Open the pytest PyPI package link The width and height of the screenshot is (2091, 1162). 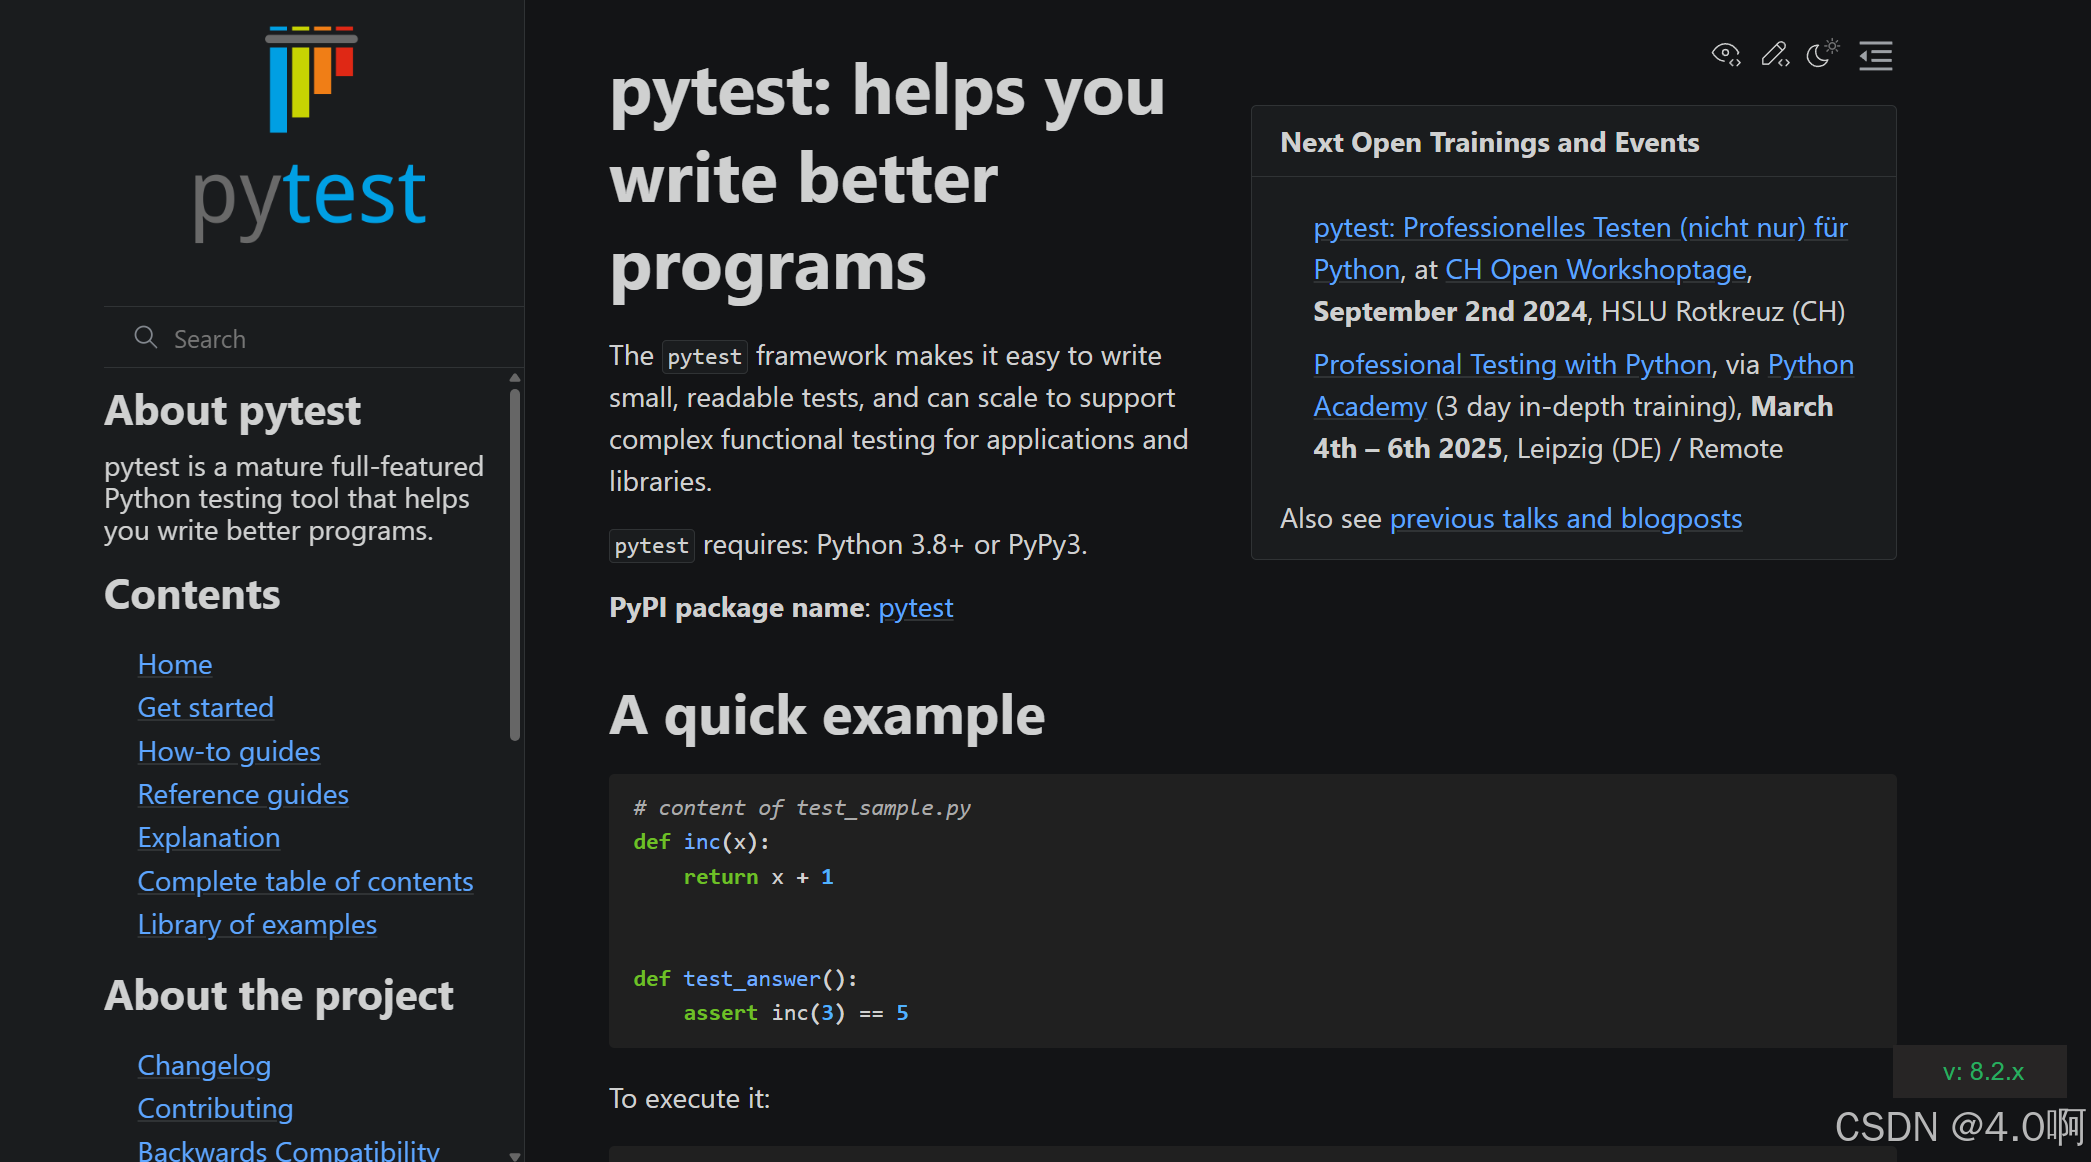click(x=916, y=607)
